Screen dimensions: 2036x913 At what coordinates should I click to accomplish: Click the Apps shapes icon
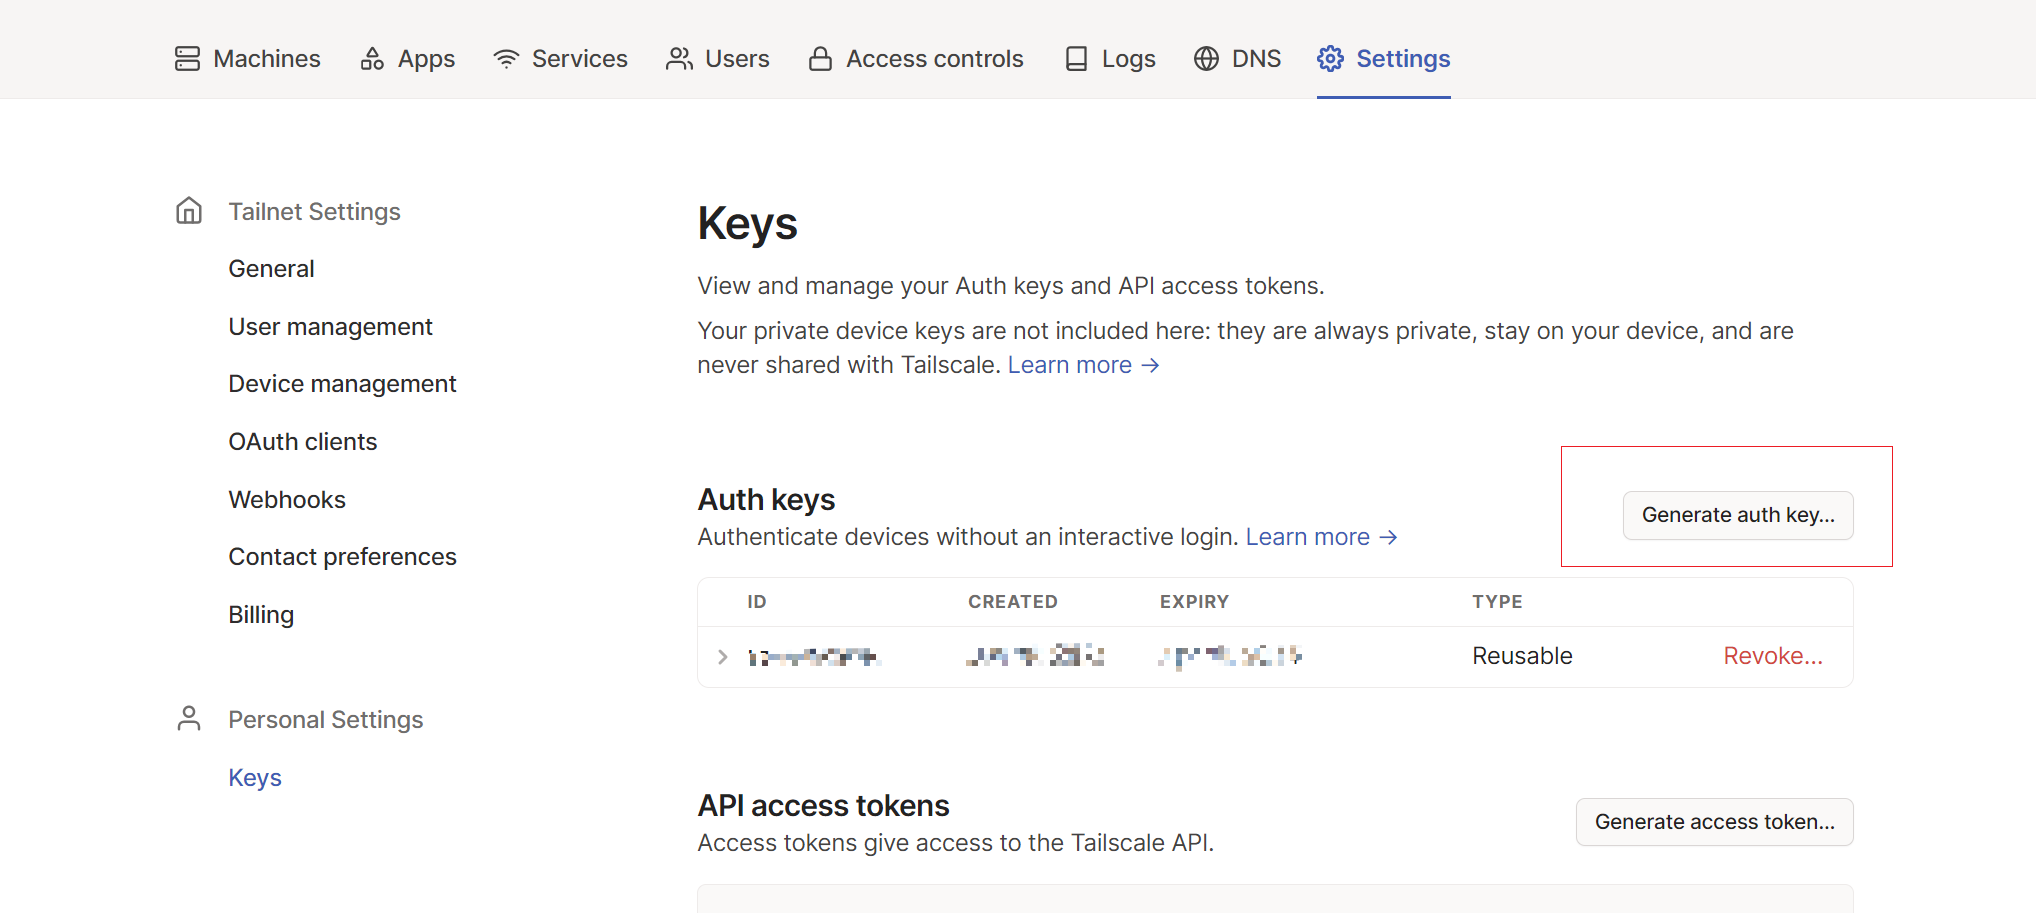point(372,59)
